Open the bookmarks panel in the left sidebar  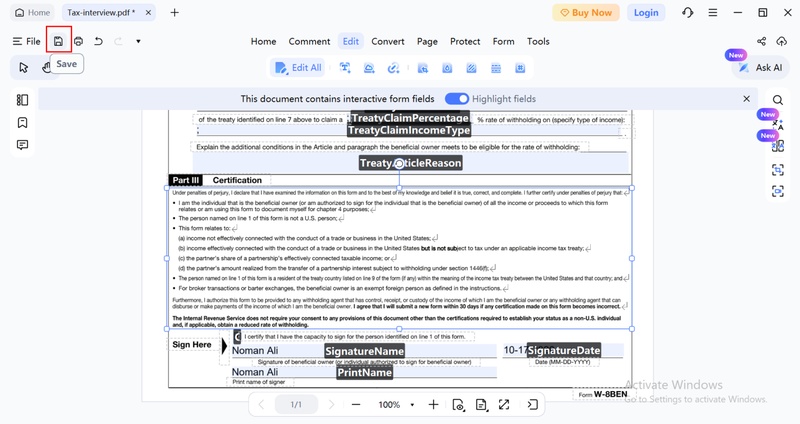pos(22,122)
